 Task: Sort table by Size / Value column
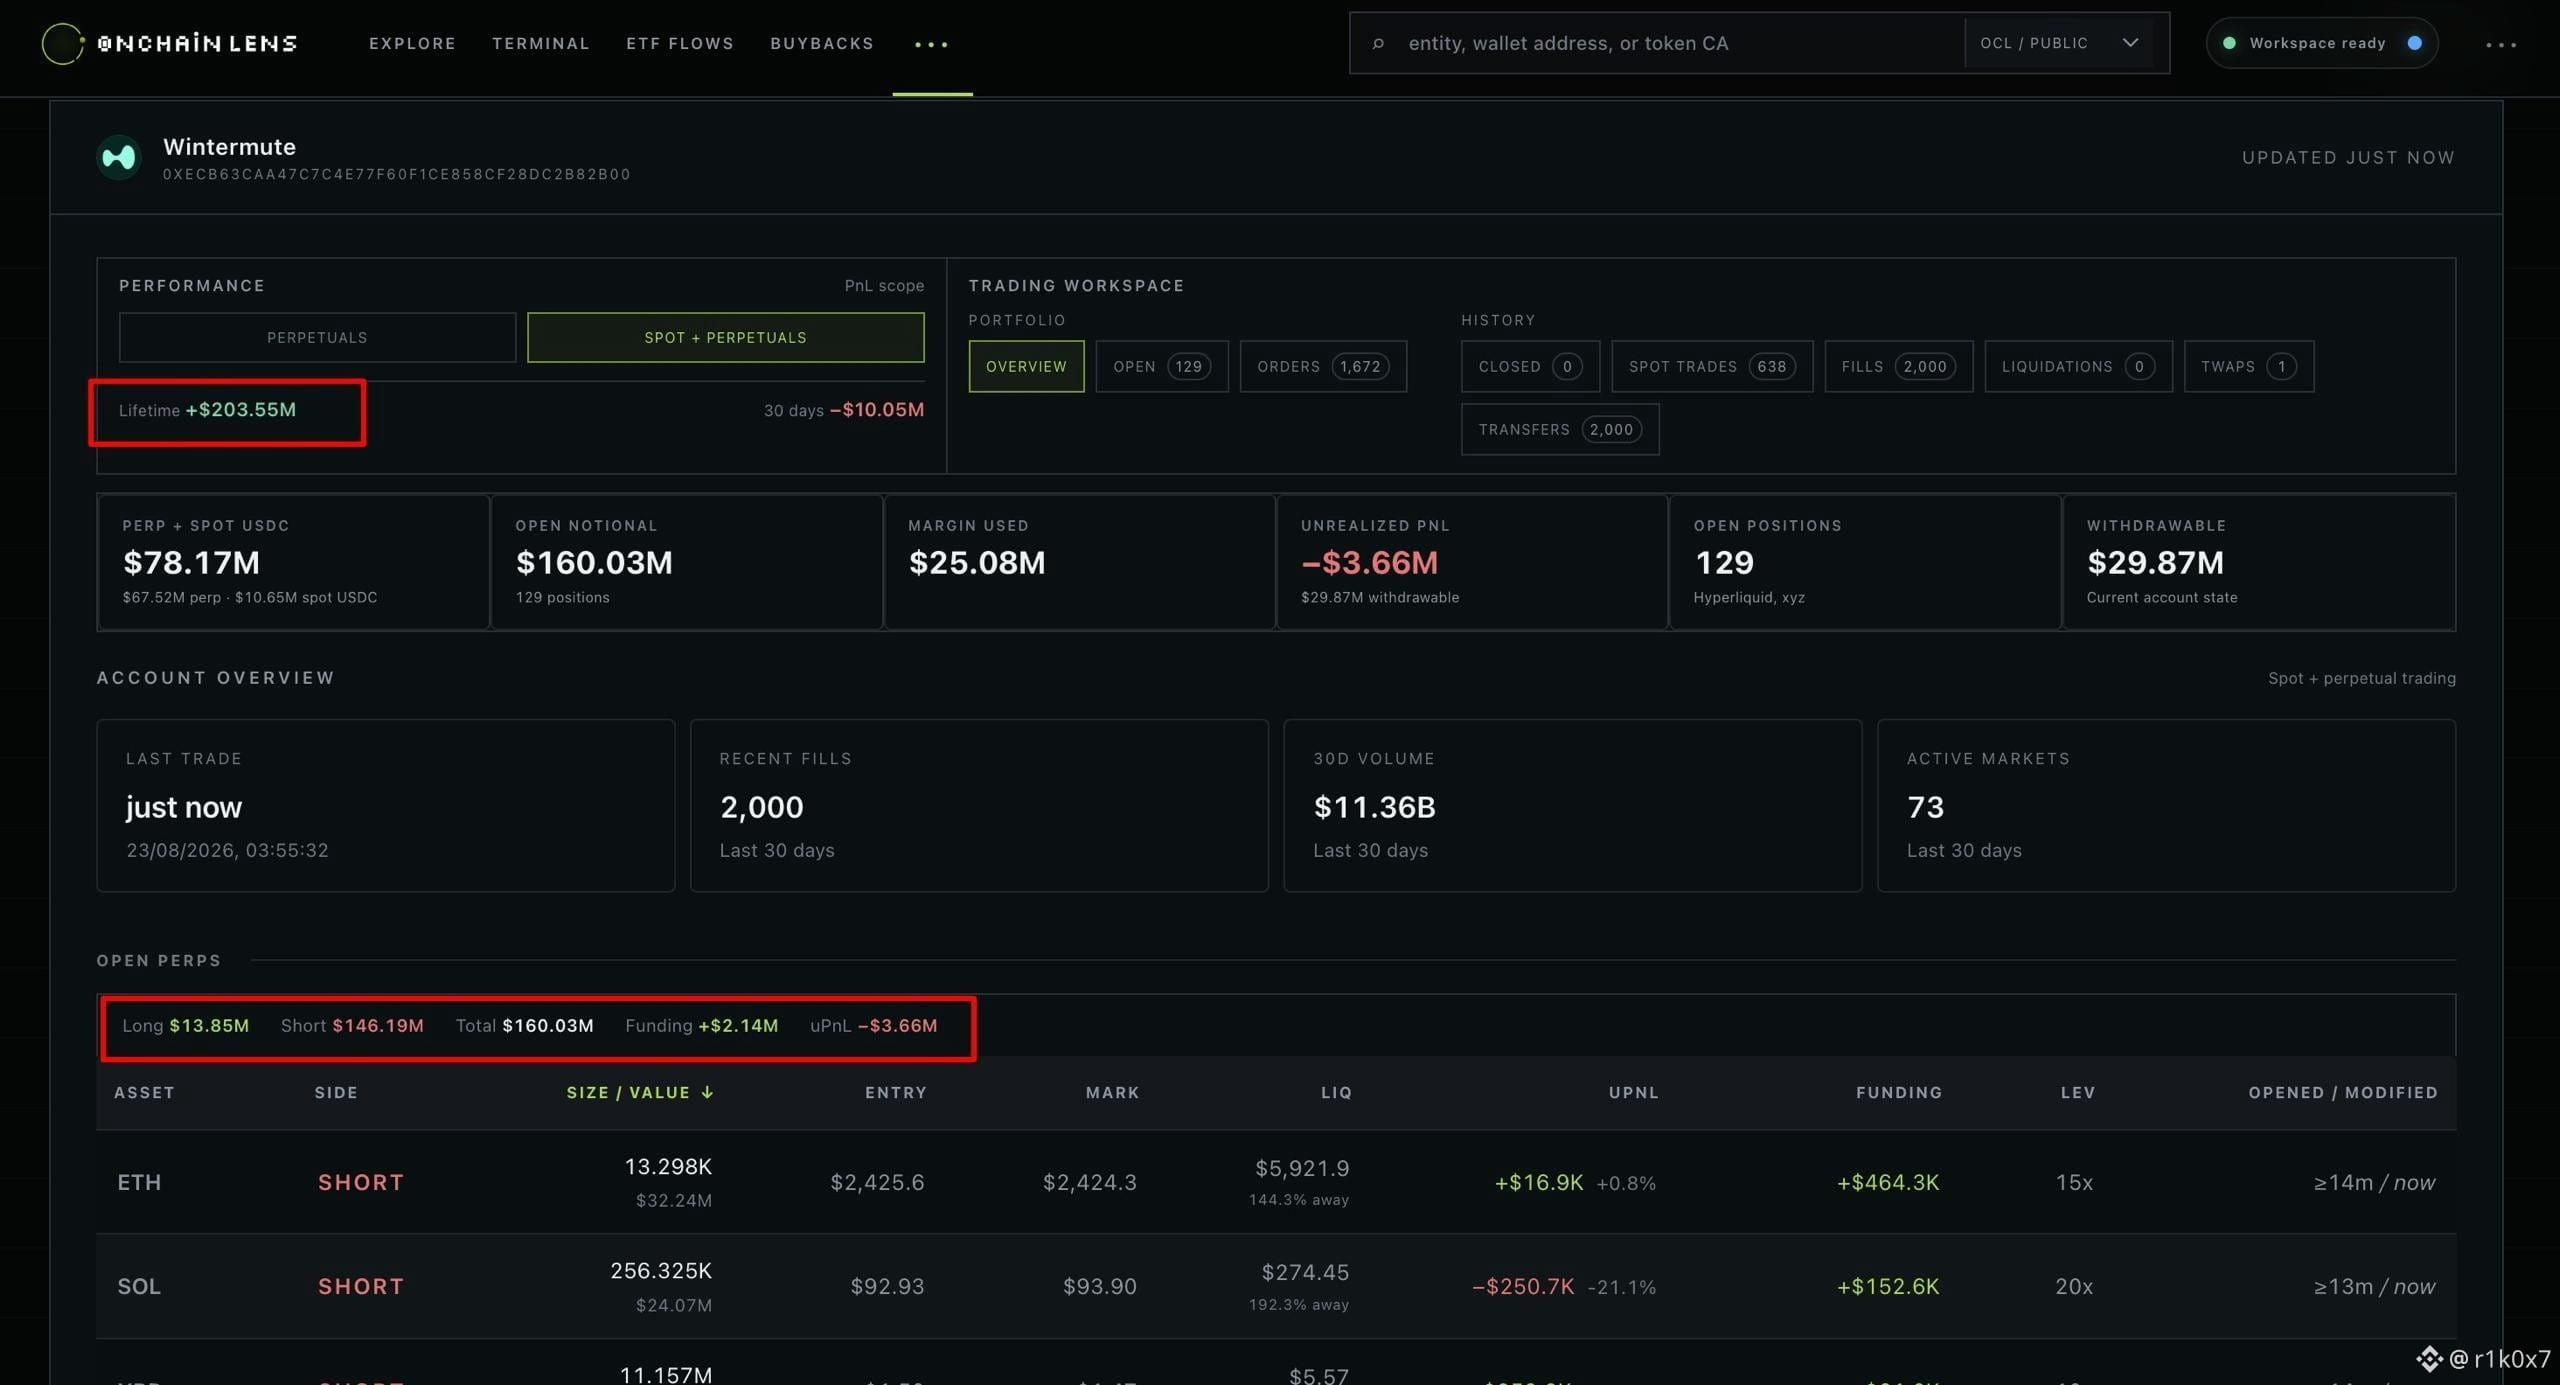pos(640,1092)
